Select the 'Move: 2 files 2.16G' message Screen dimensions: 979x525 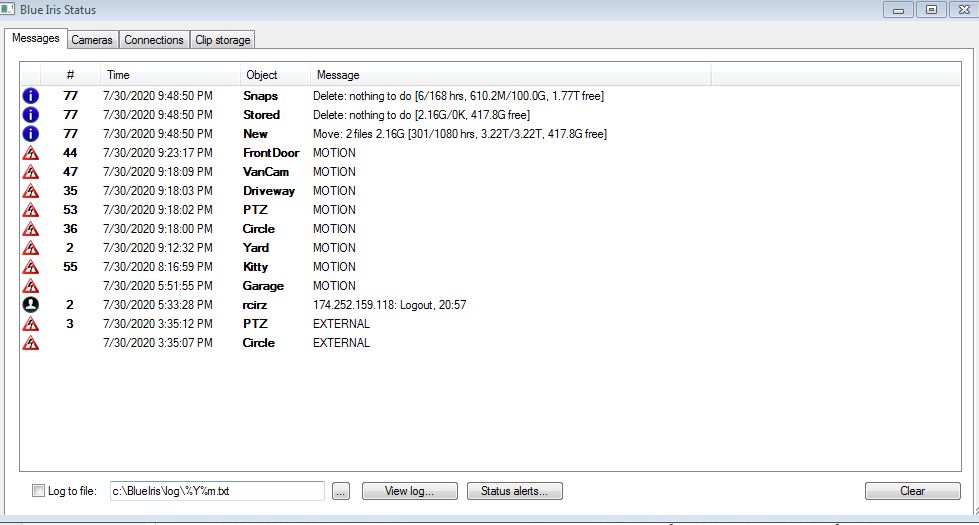(x=460, y=134)
